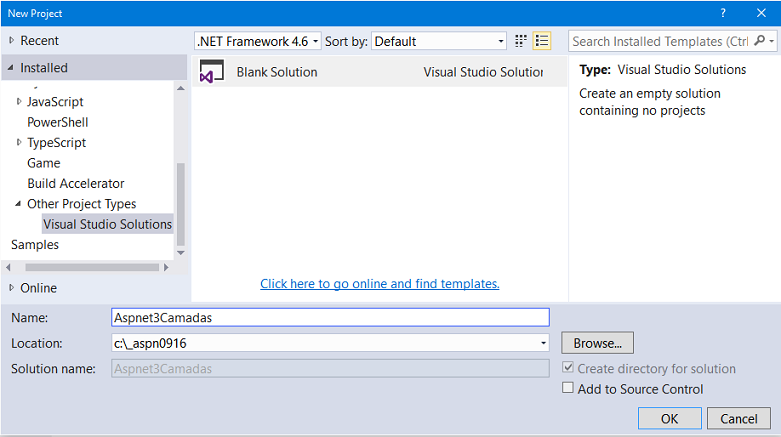Open the .NET Framework 4.6 dropdown

pos(258,41)
